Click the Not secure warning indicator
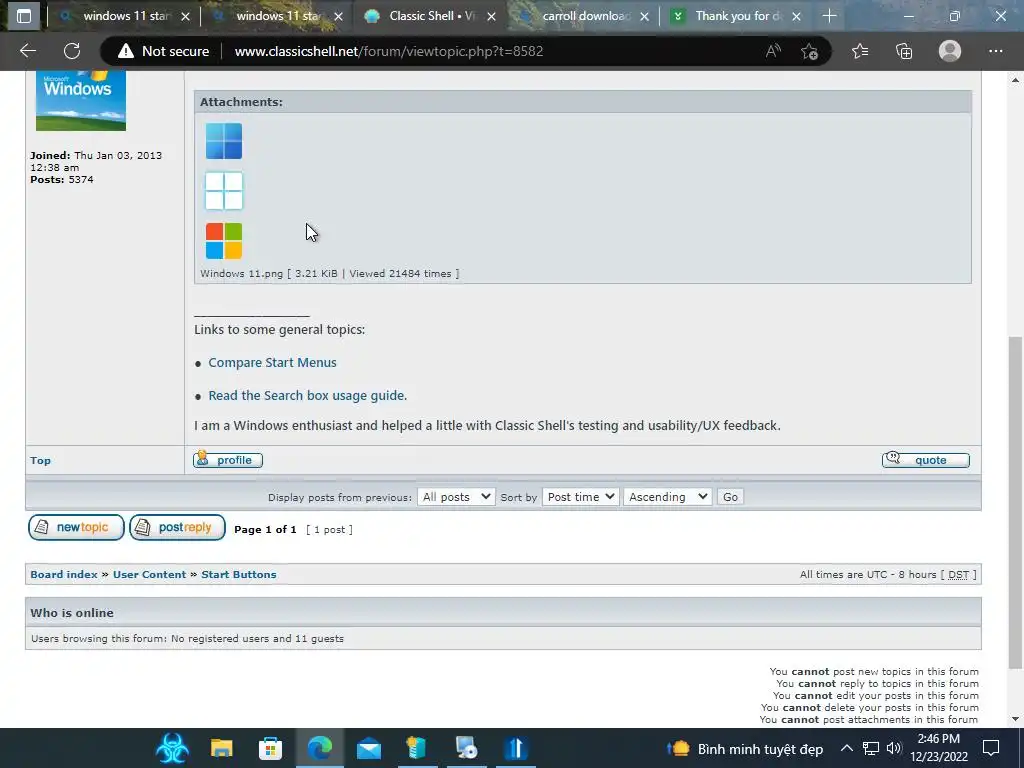The image size is (1024, 768). point(163,51)
